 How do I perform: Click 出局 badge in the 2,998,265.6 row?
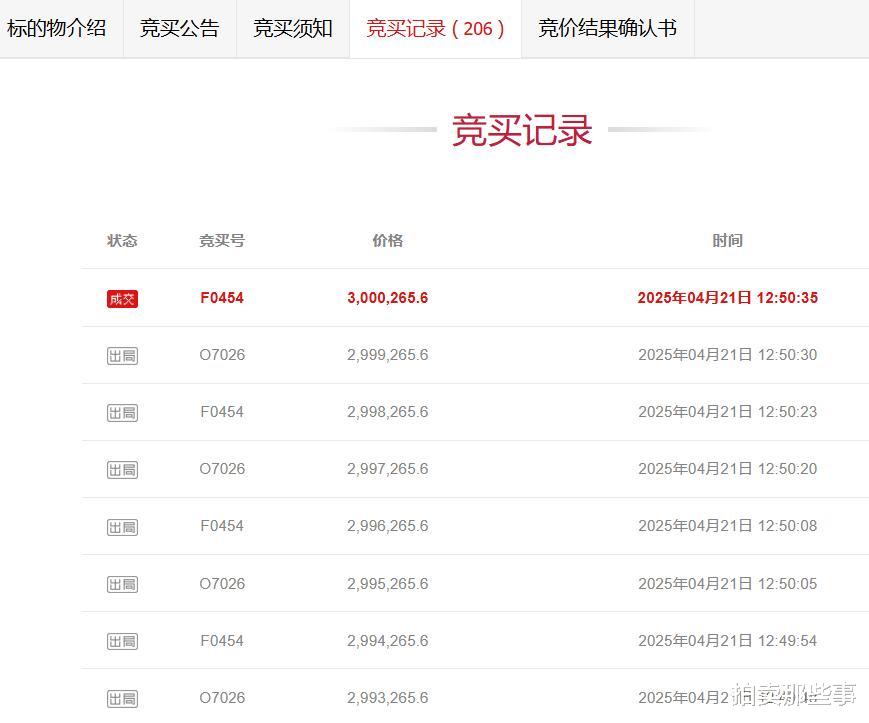(x=122, y=413)
